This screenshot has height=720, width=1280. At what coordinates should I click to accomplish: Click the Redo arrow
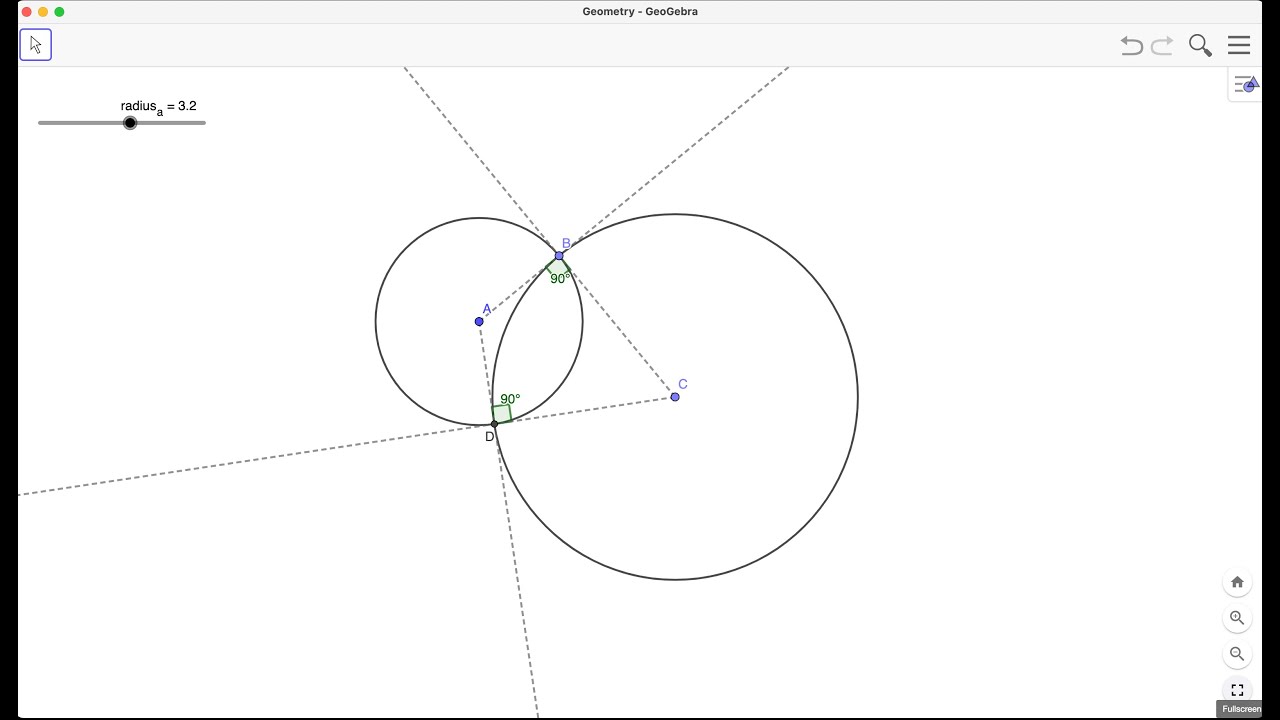click(x=1162, y=45)
